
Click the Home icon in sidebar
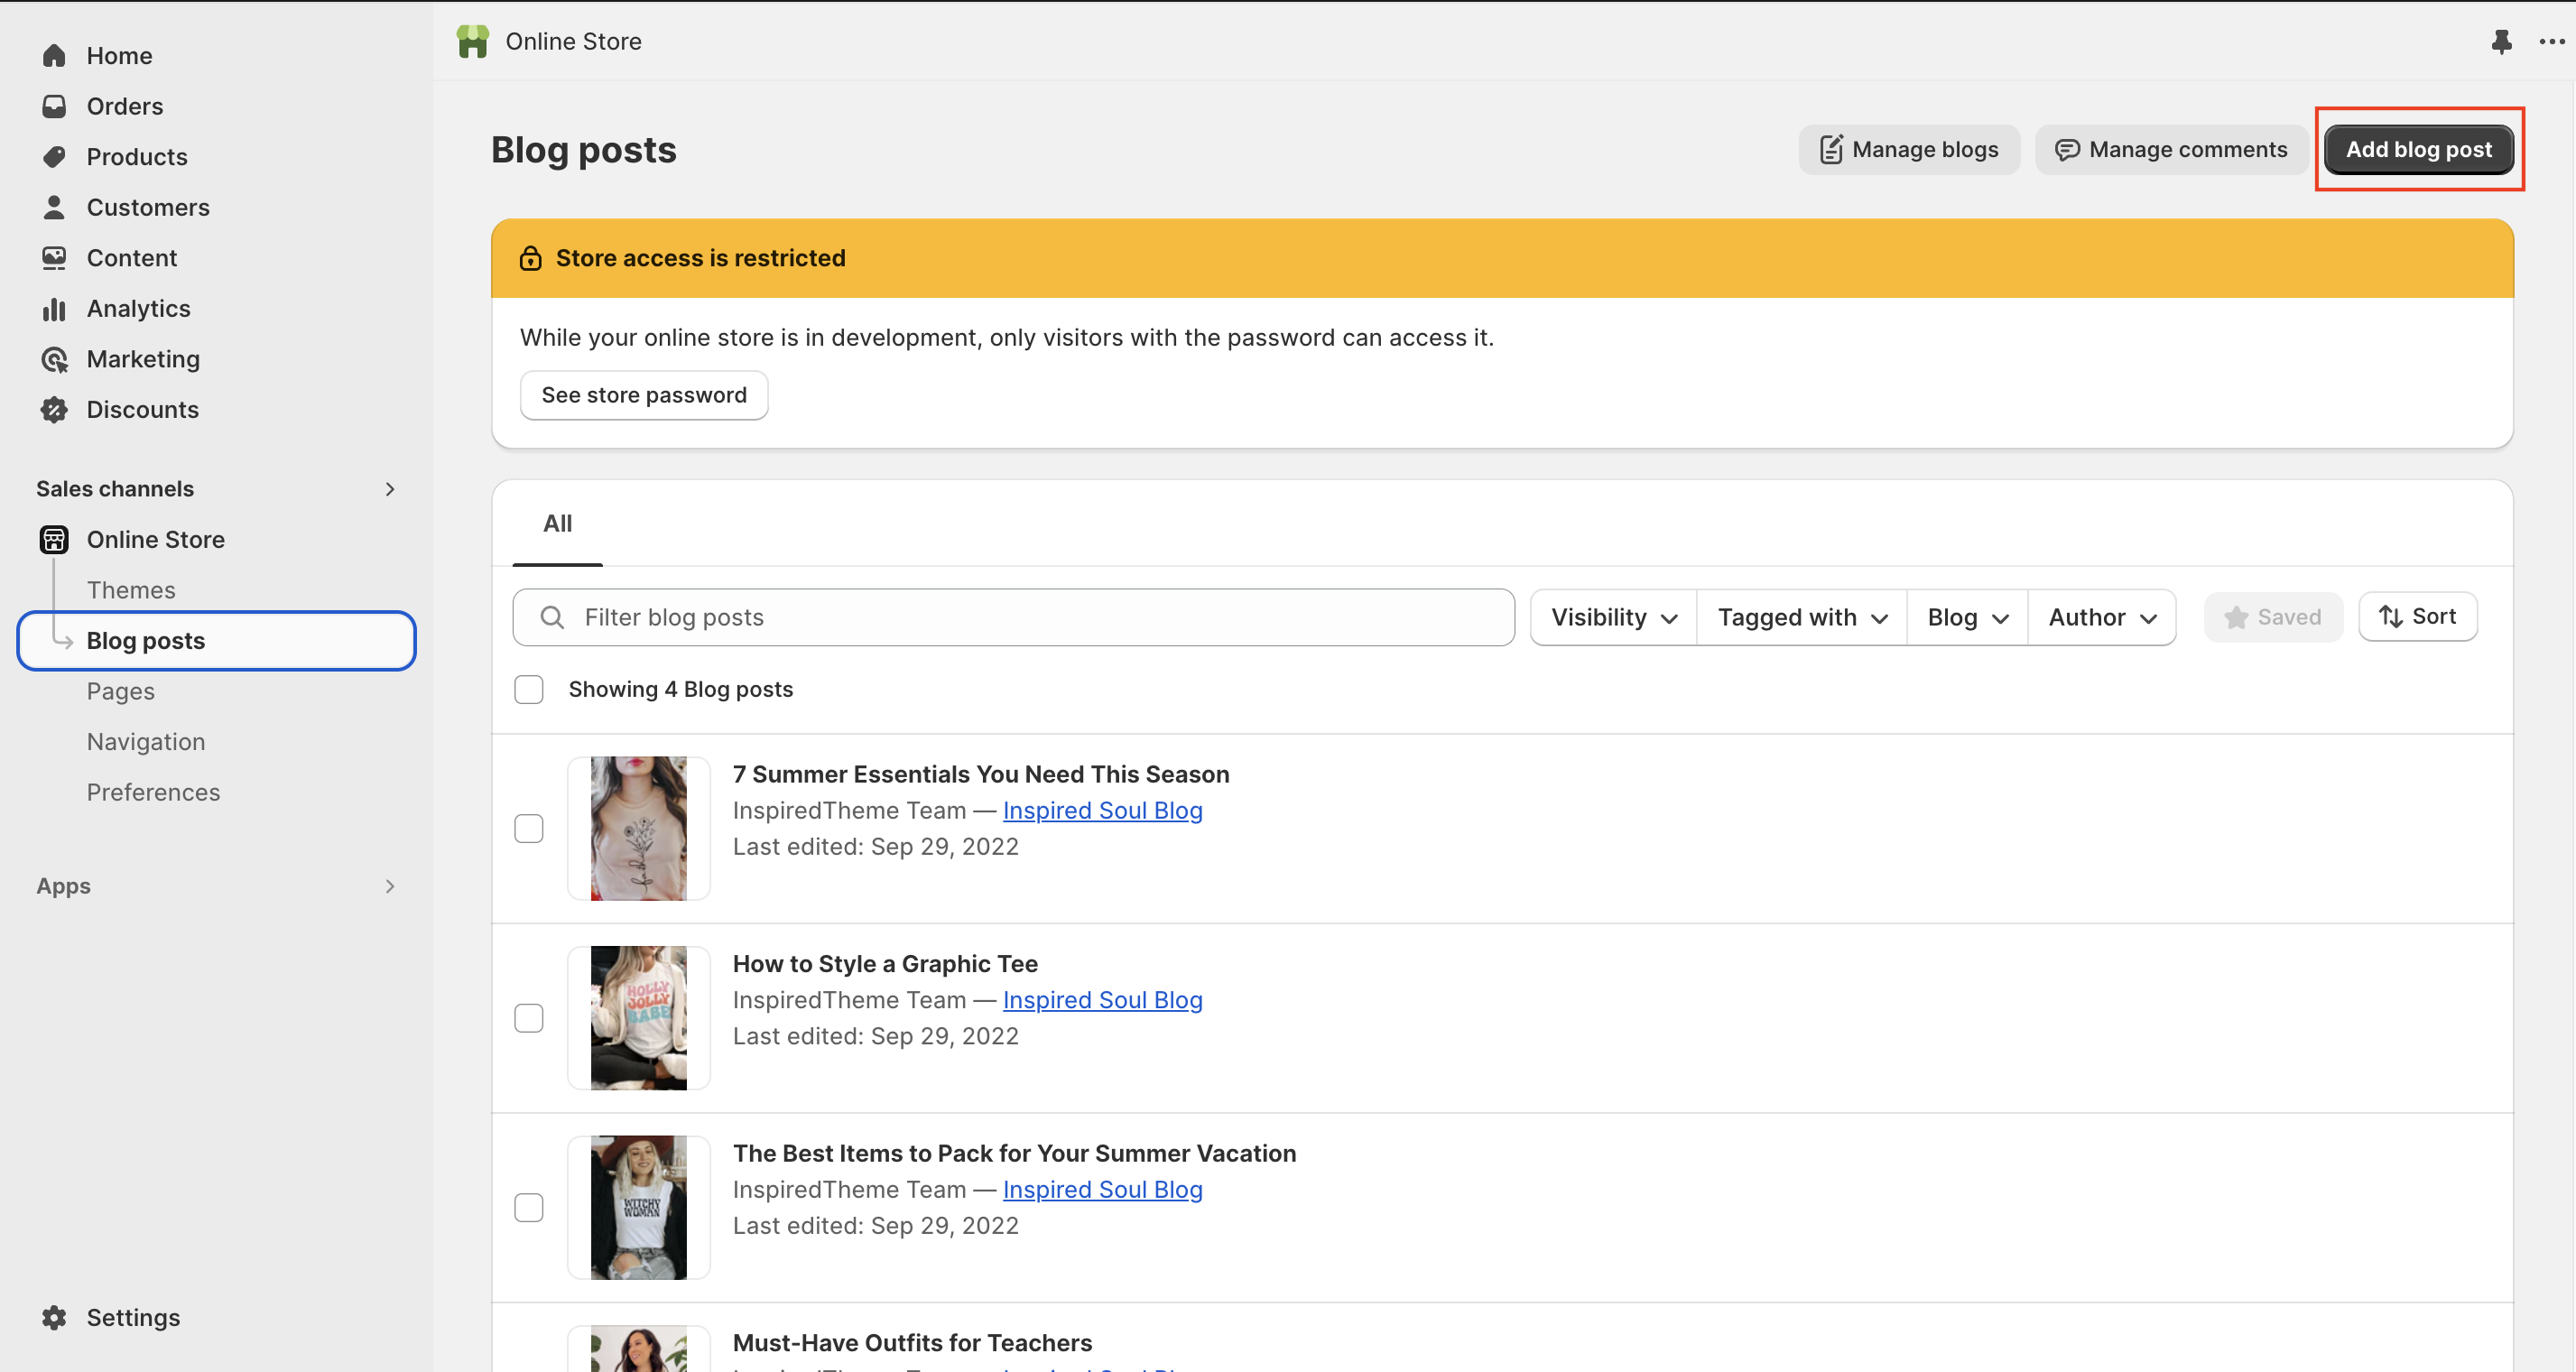coord(54,56)
